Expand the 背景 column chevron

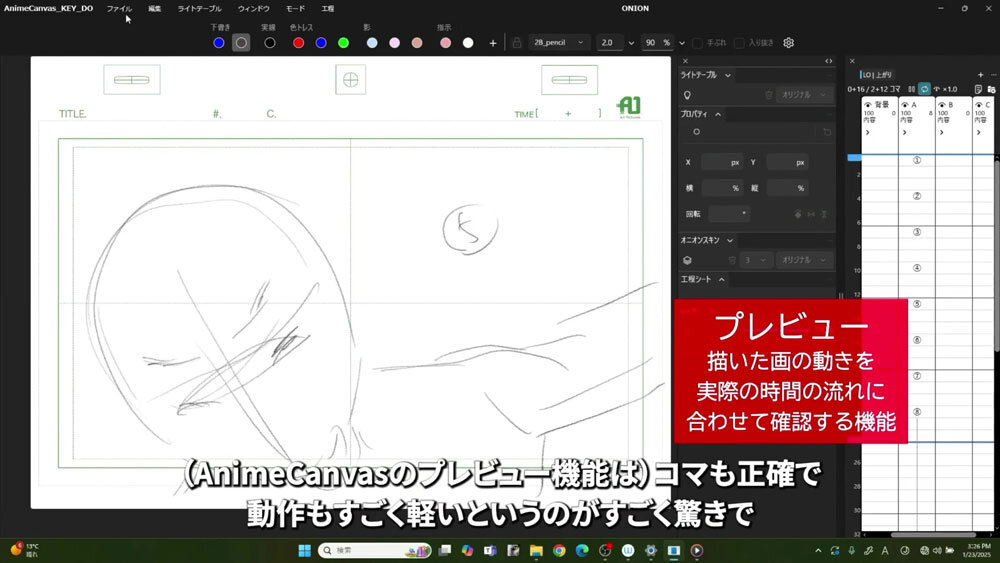point(867,133)
